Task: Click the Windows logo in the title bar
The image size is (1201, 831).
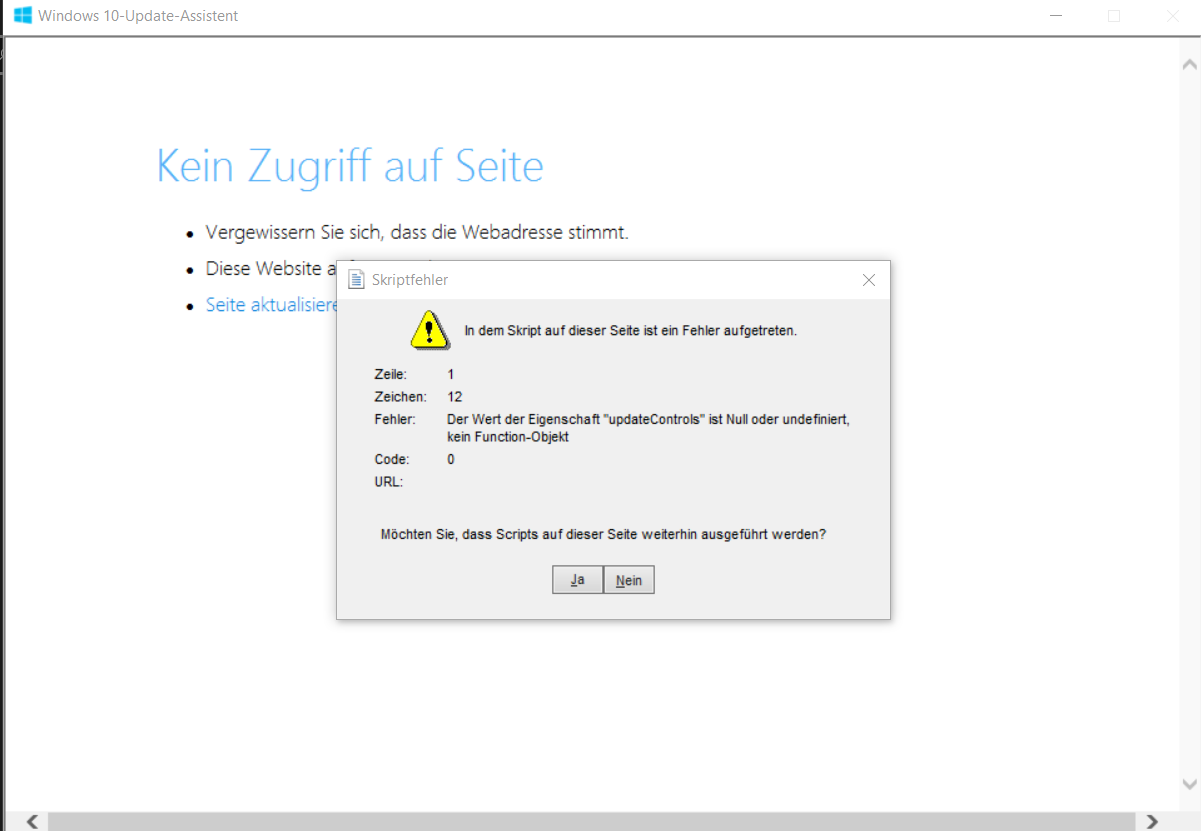Action: pos(22,16)
